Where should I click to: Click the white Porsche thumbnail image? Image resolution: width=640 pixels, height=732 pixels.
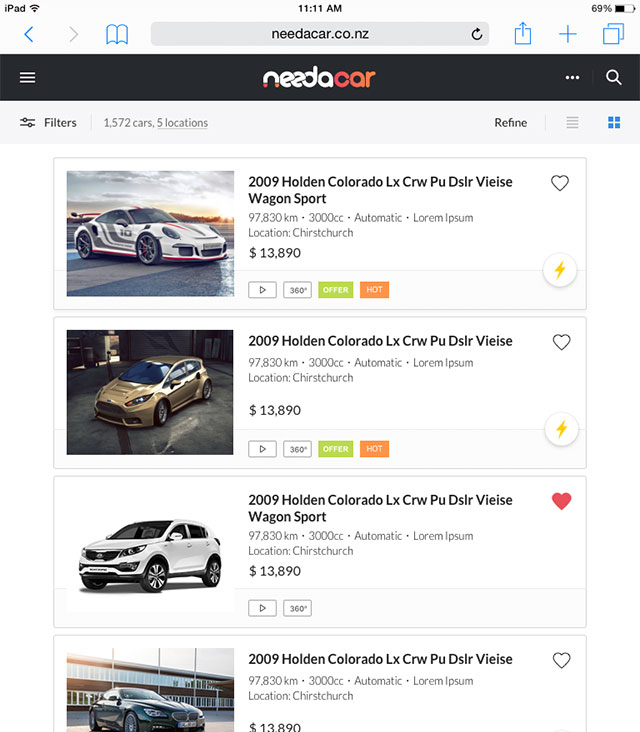pyautogui.click(x=150, y=233)
